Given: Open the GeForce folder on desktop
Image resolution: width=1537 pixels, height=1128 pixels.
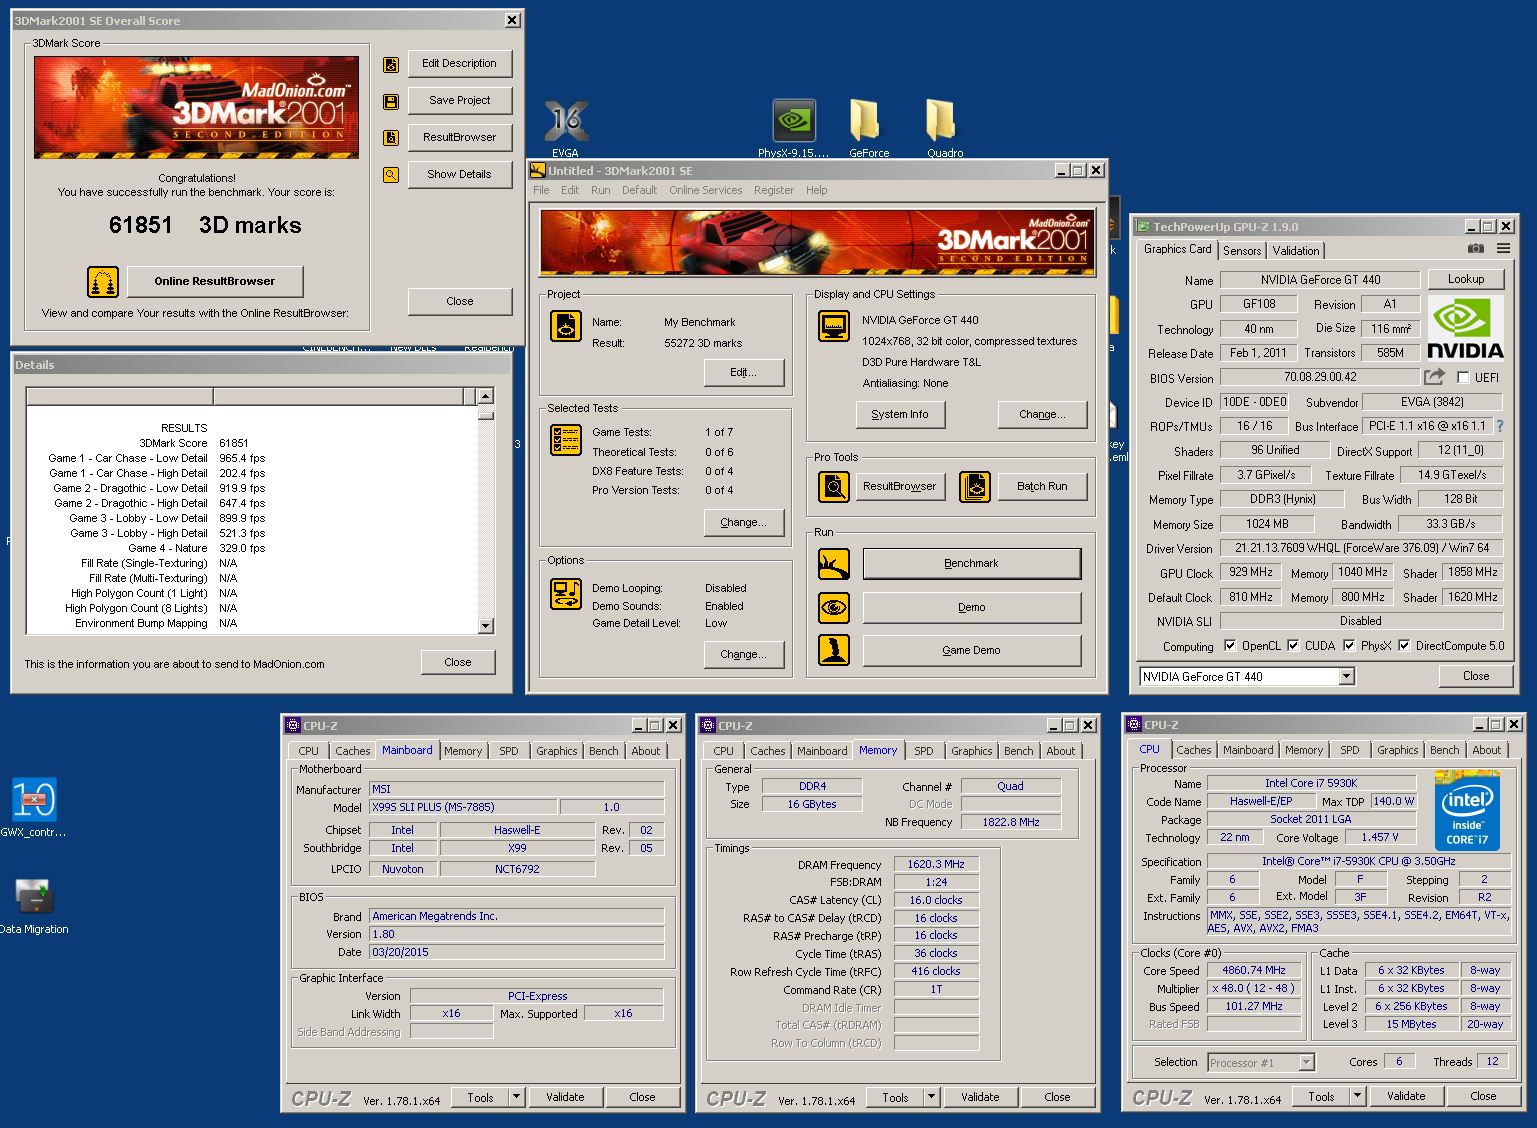Looking at the screenshot, I should [868, 128].
